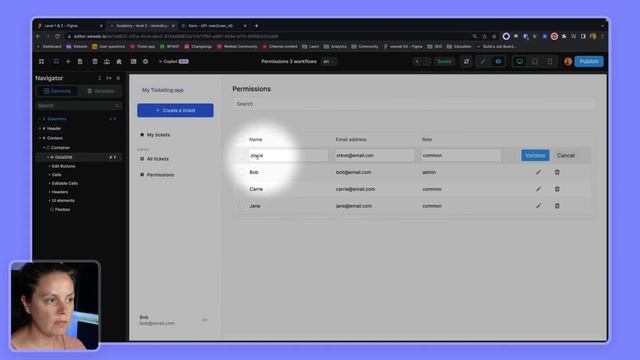The image size is (640, 360).
Task: Click the Validate button
Action: (535, 156)
